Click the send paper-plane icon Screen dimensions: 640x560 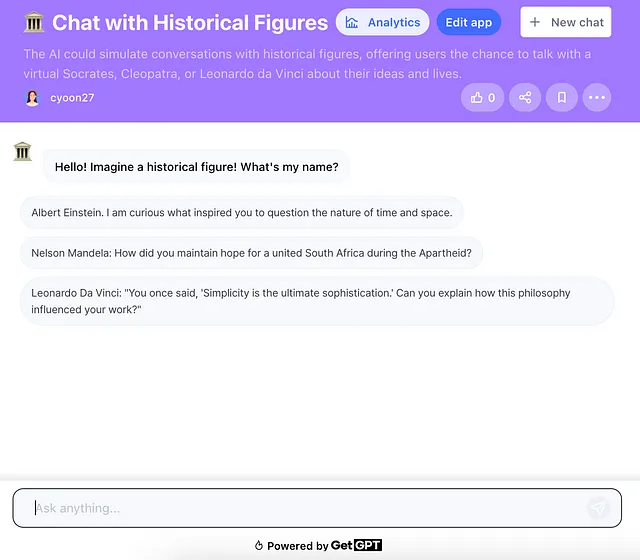(598, 508)
